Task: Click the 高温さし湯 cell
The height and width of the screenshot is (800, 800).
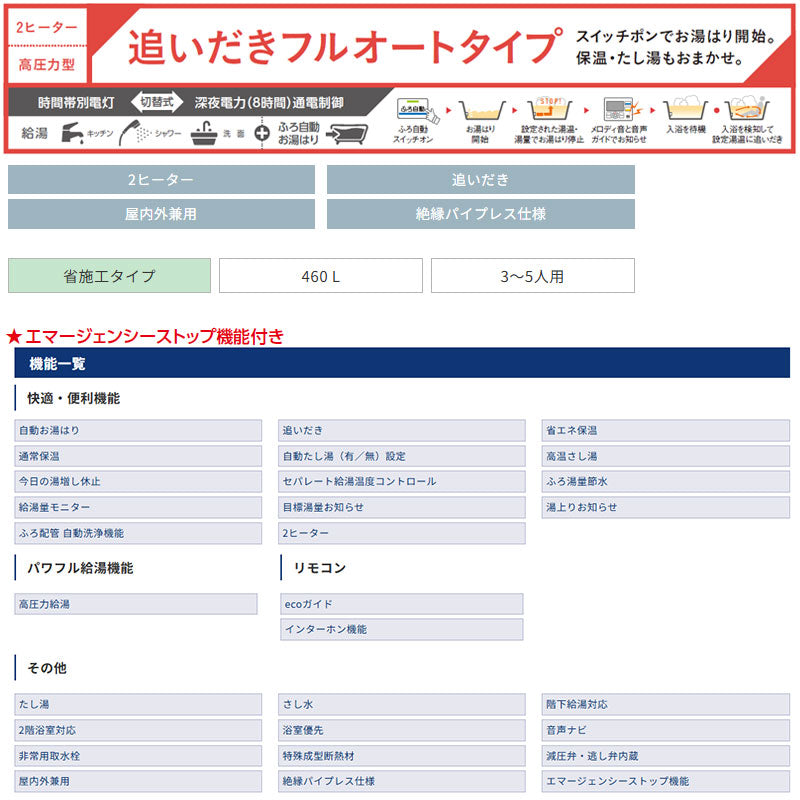Action: pos(666,456)
